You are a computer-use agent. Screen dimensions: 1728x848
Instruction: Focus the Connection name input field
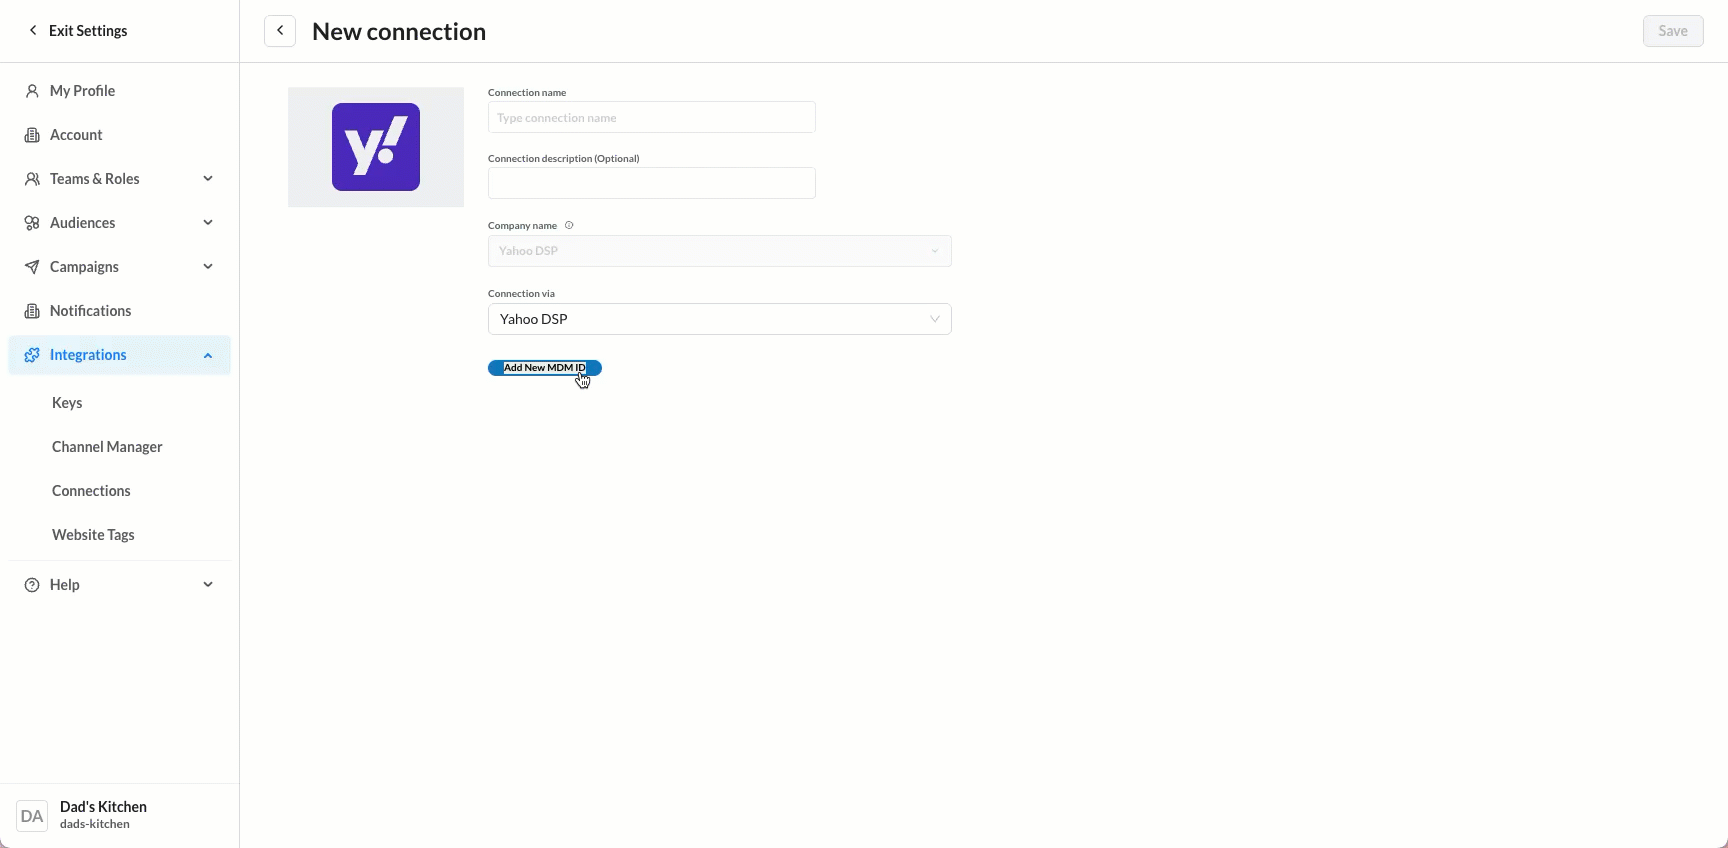click(x=651, y=117)
